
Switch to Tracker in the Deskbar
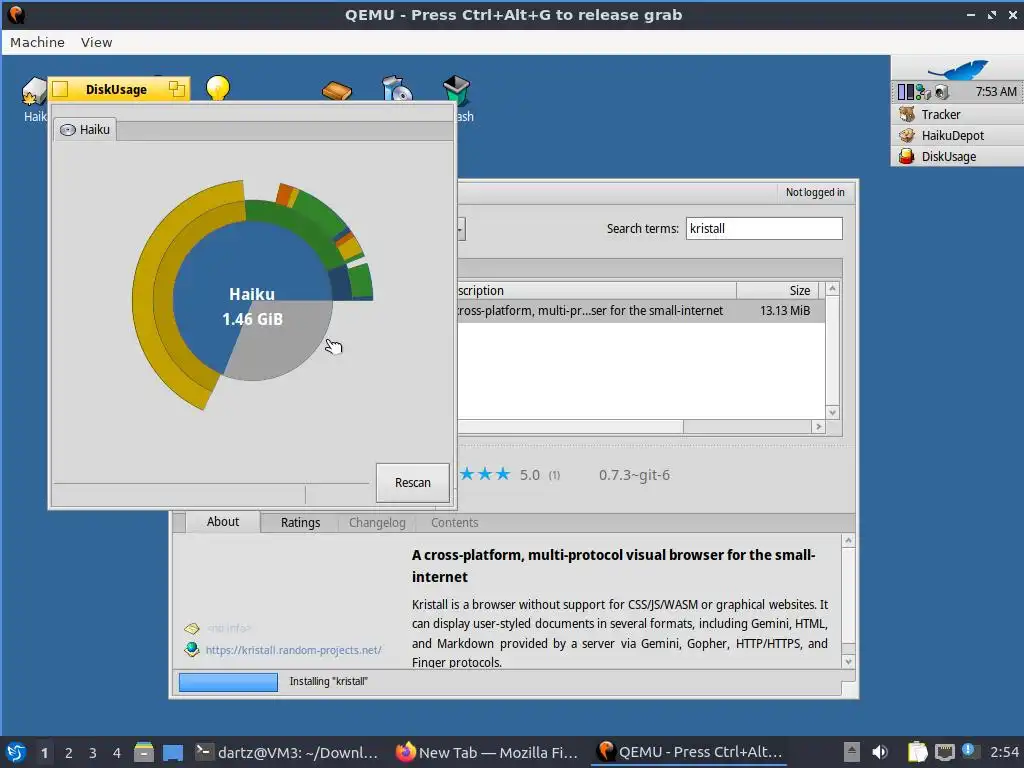958,114
